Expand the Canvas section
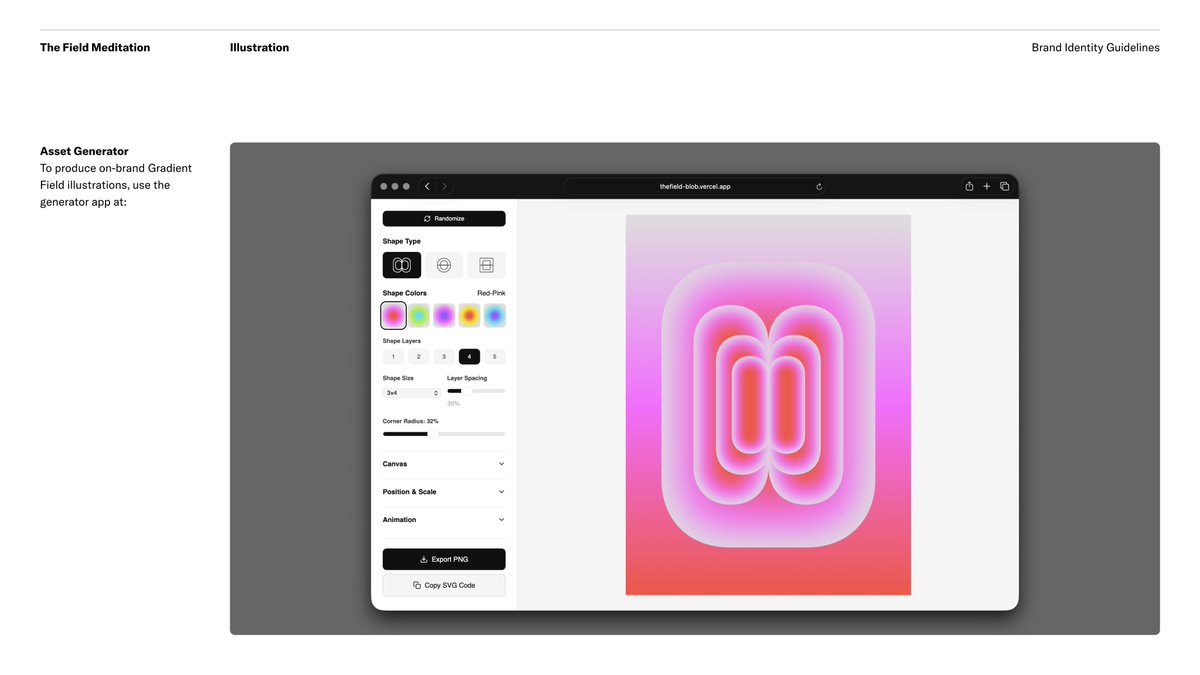This screenshot has width=1200, height=675. (444, 464)
